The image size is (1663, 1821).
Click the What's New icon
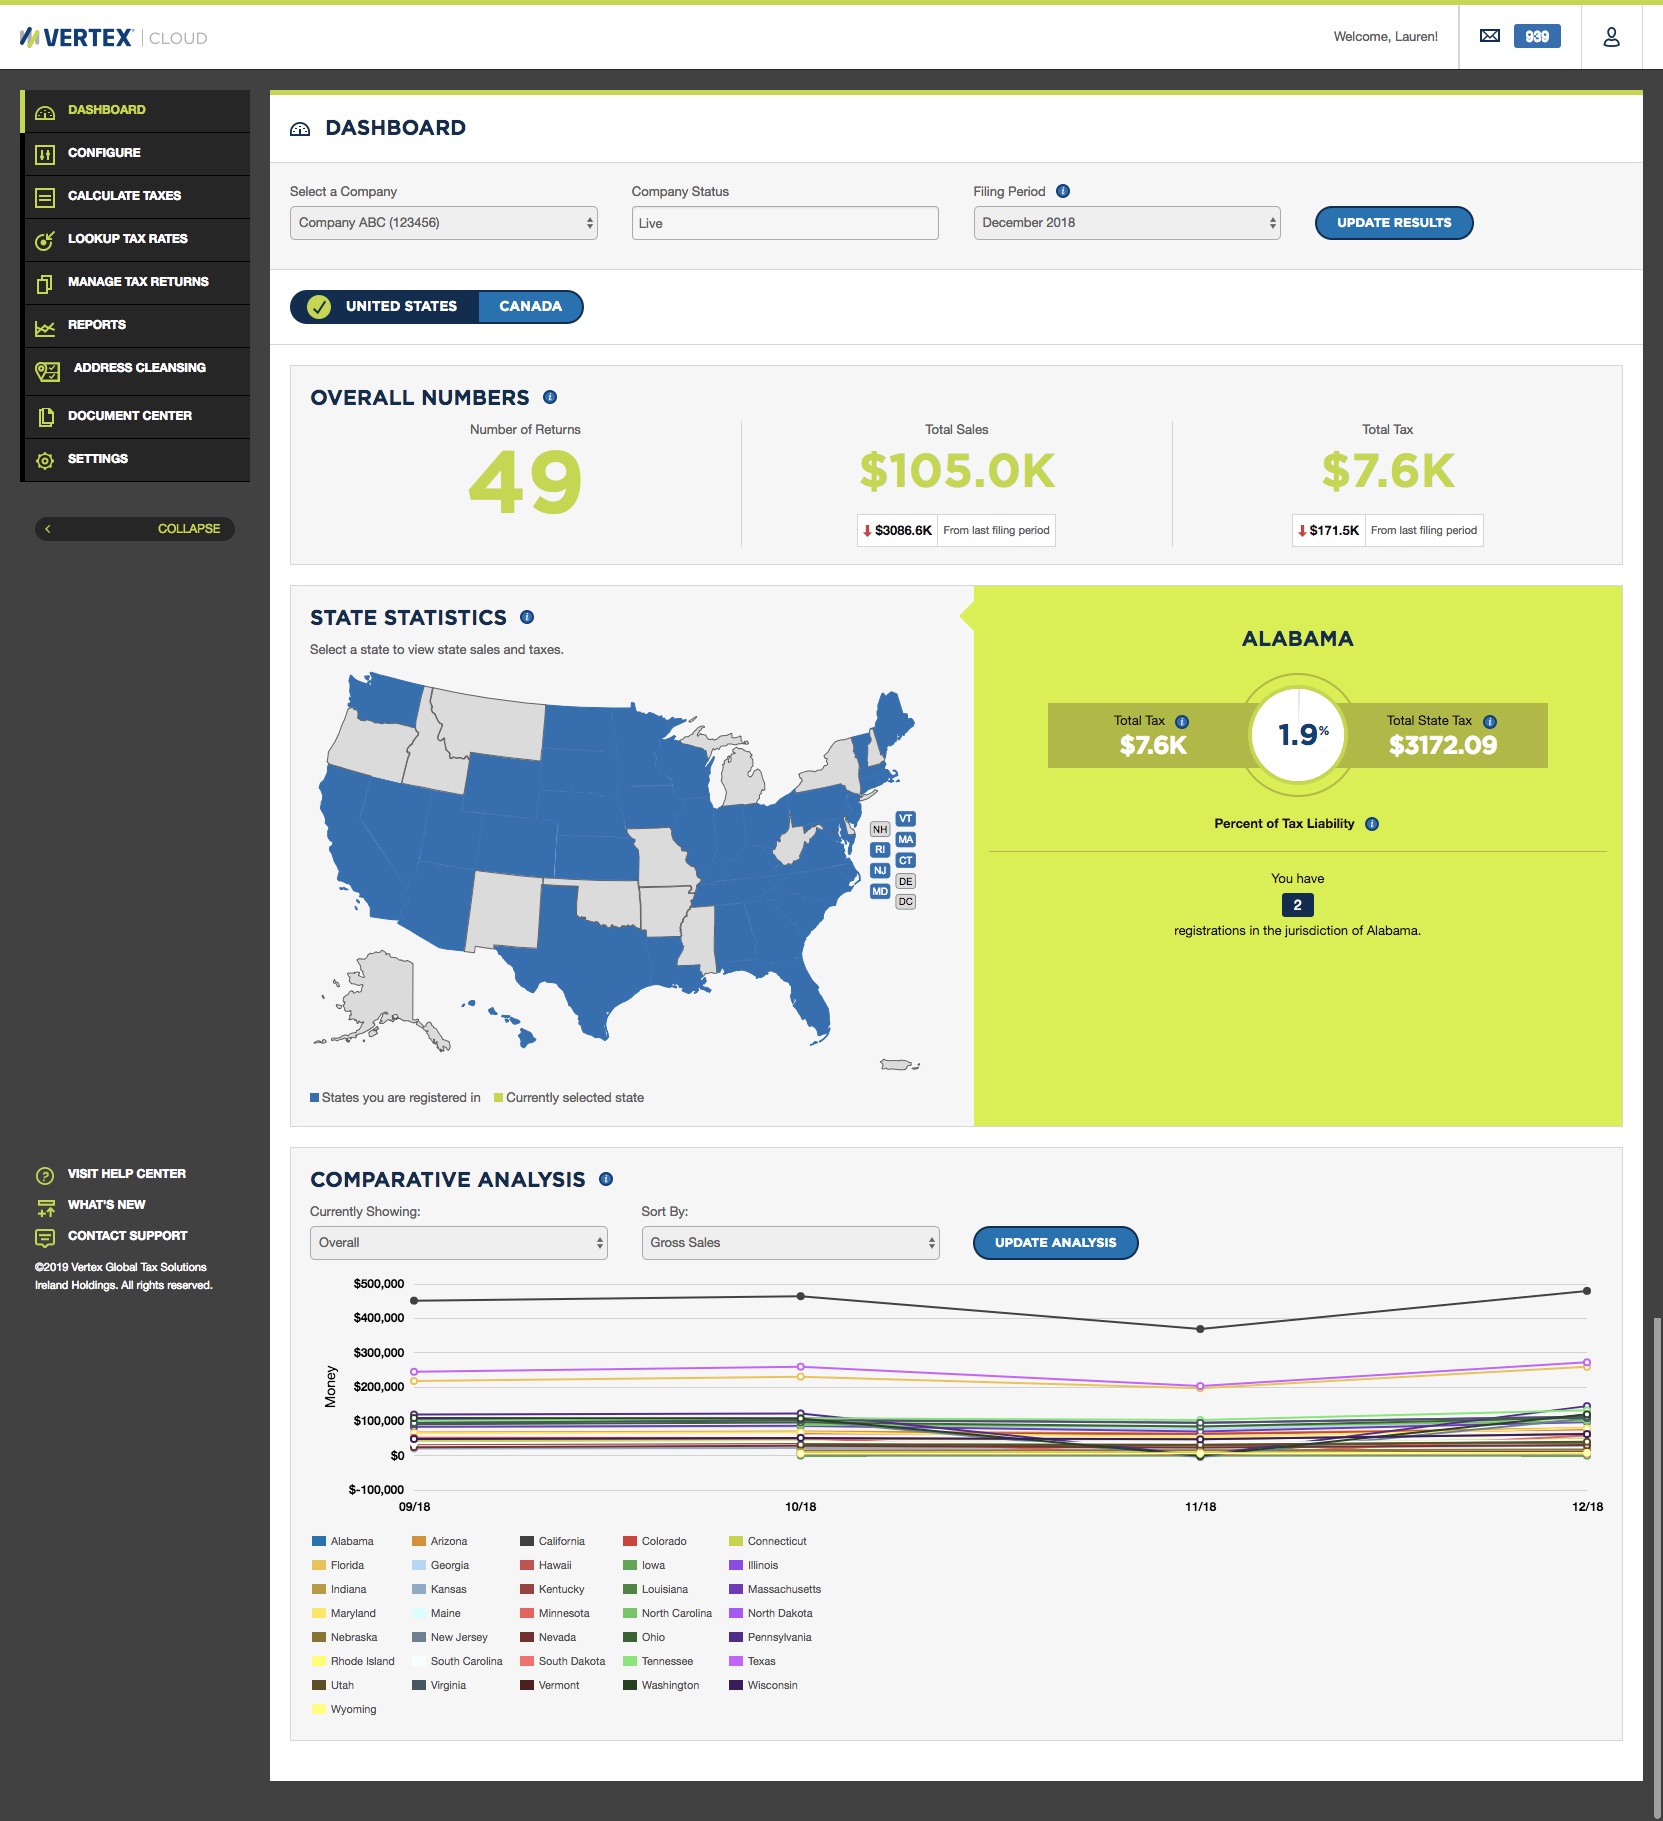pos(45,1206)
